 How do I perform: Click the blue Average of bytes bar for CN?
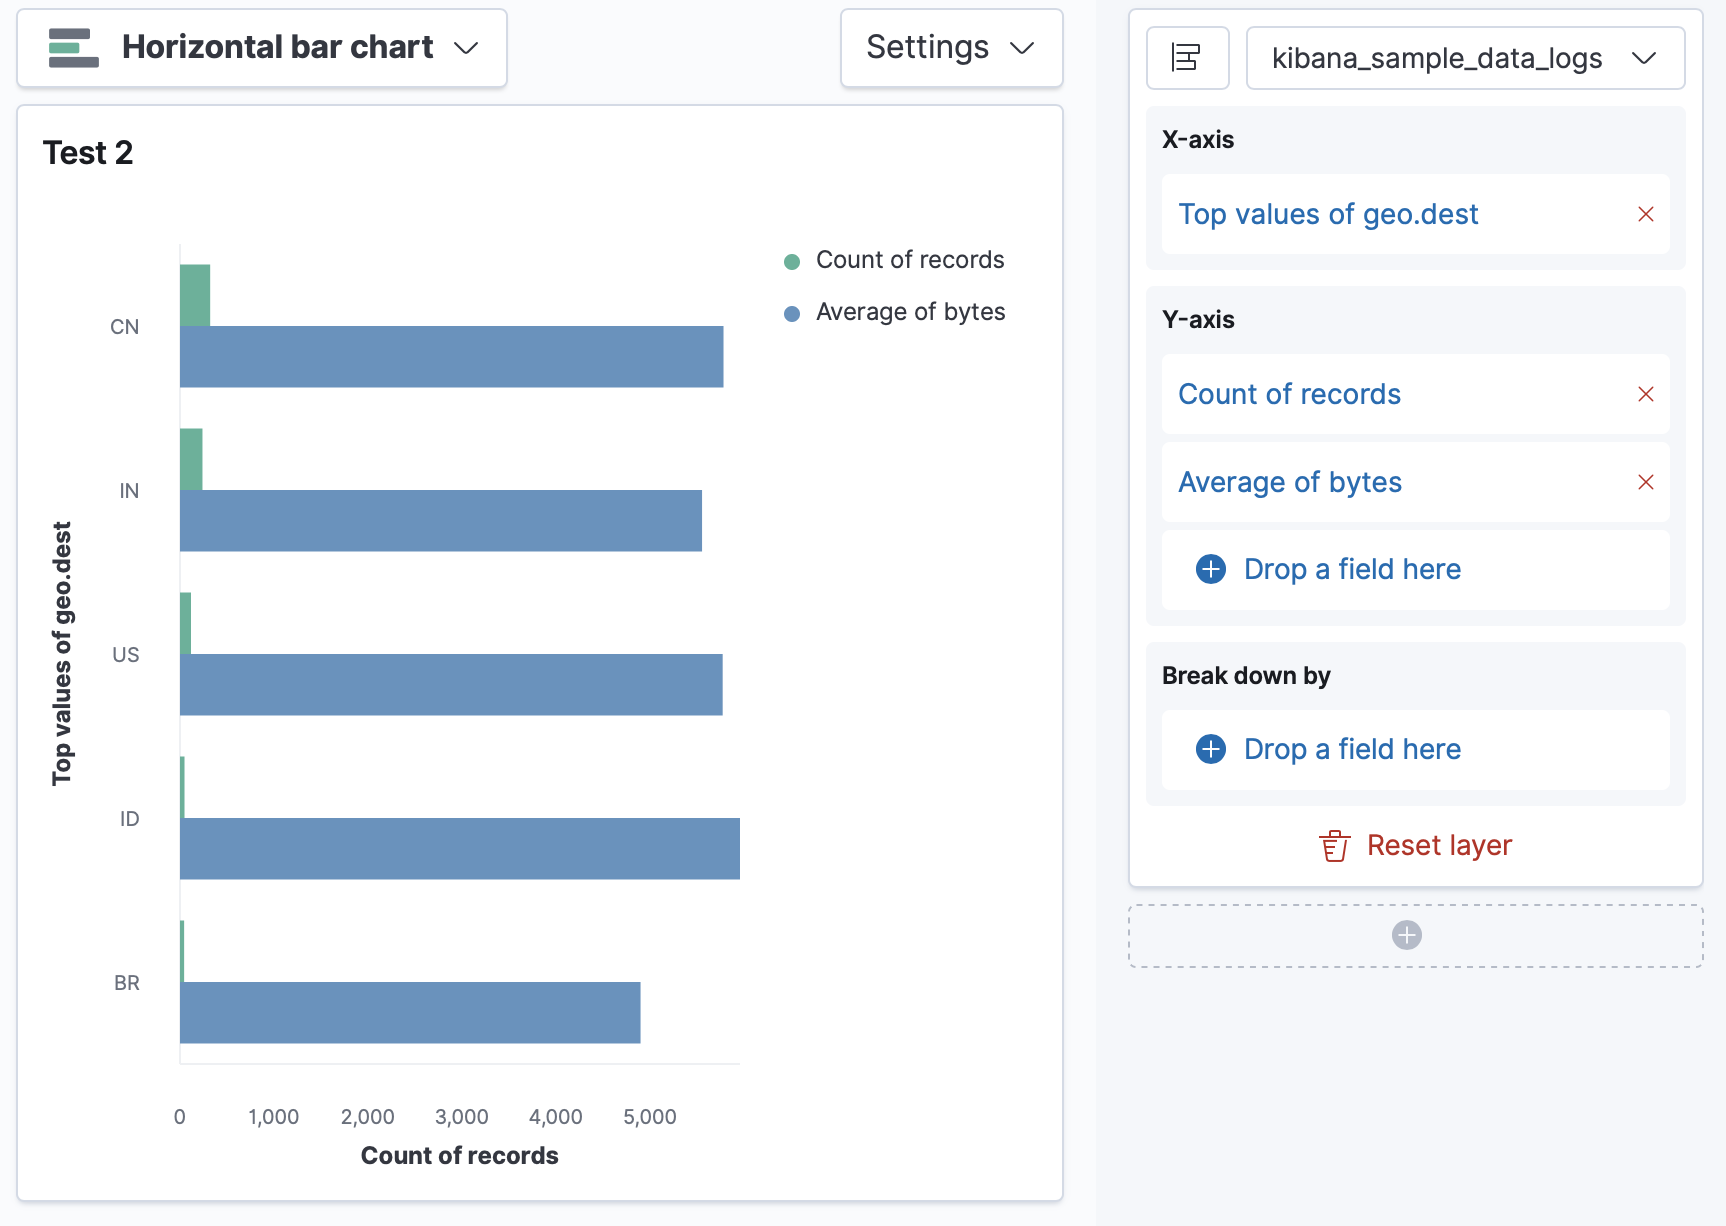click(x=451, y=357)
